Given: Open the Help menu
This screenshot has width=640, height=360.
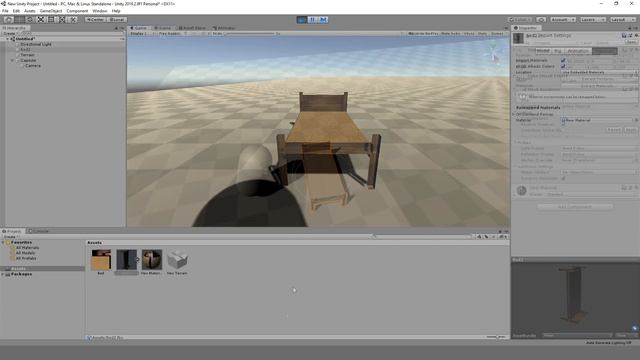Looking at the screenshot, I should pyautogui.click(x=116, y=11).
